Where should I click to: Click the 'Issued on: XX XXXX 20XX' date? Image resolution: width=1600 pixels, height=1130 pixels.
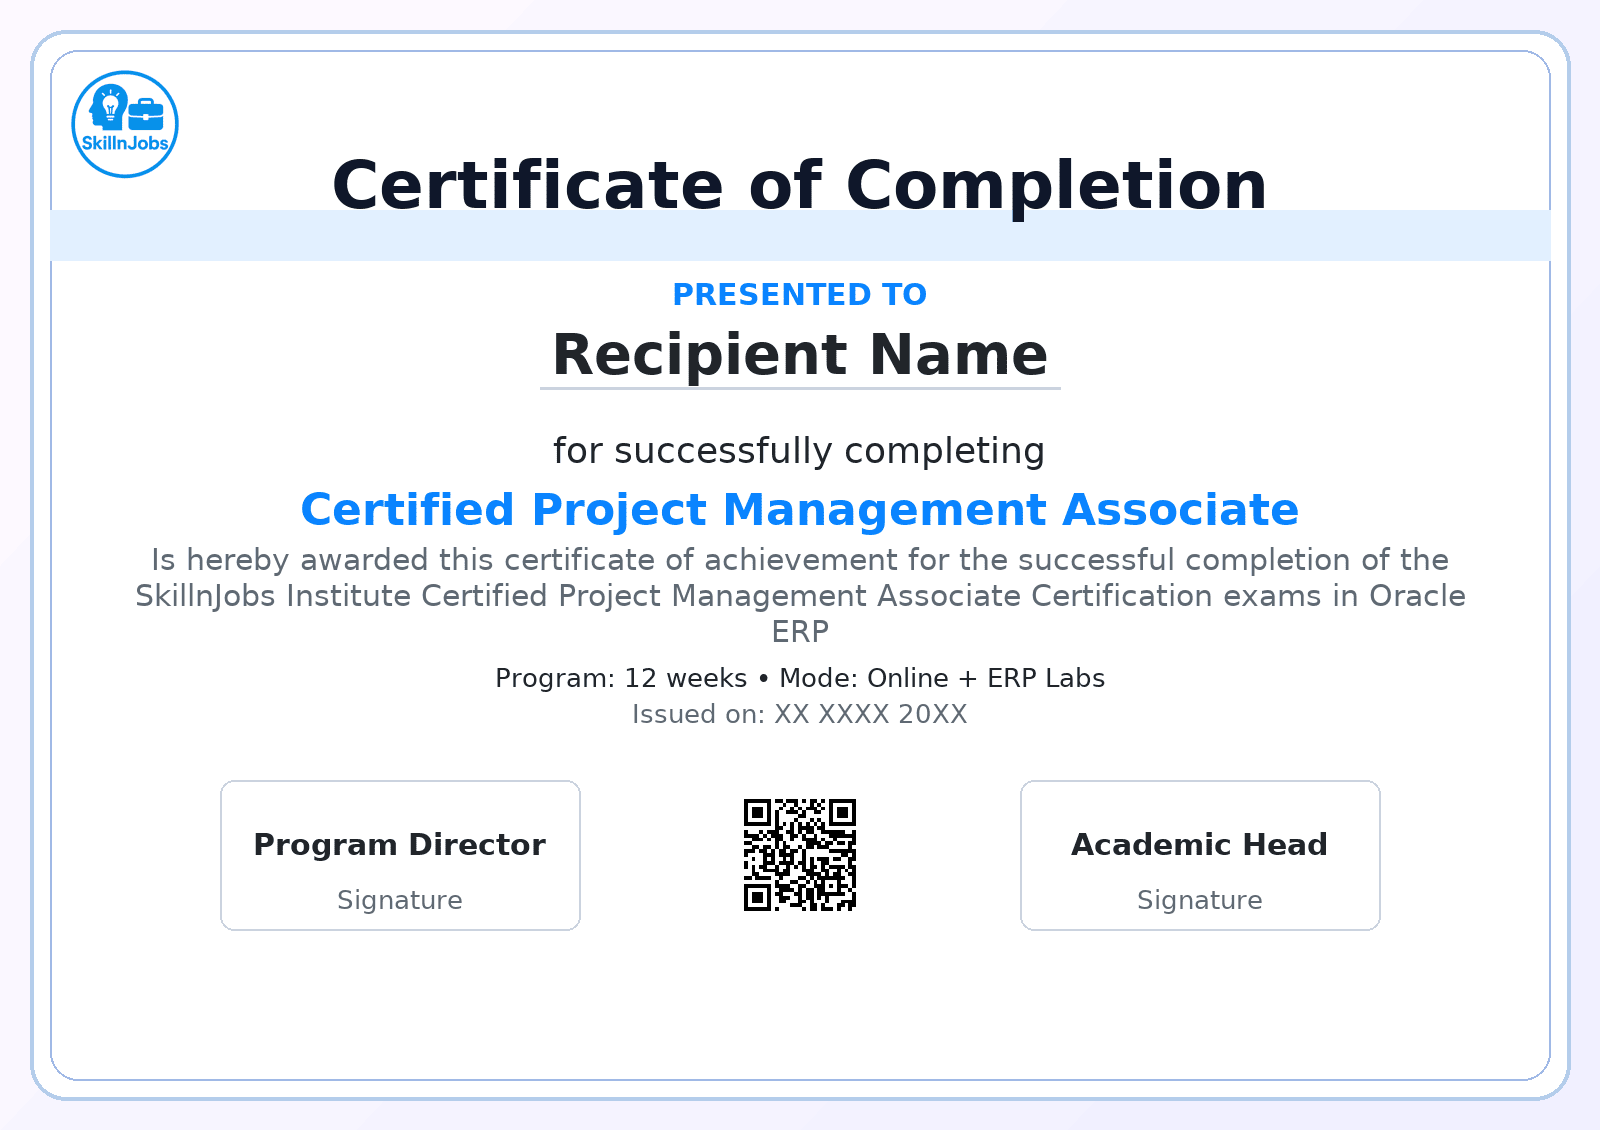[x=800, y=714]
